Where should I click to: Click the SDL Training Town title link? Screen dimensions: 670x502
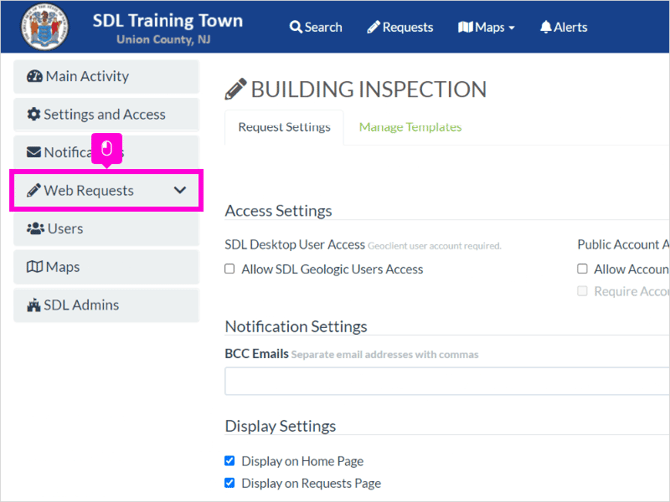(168, 21)
